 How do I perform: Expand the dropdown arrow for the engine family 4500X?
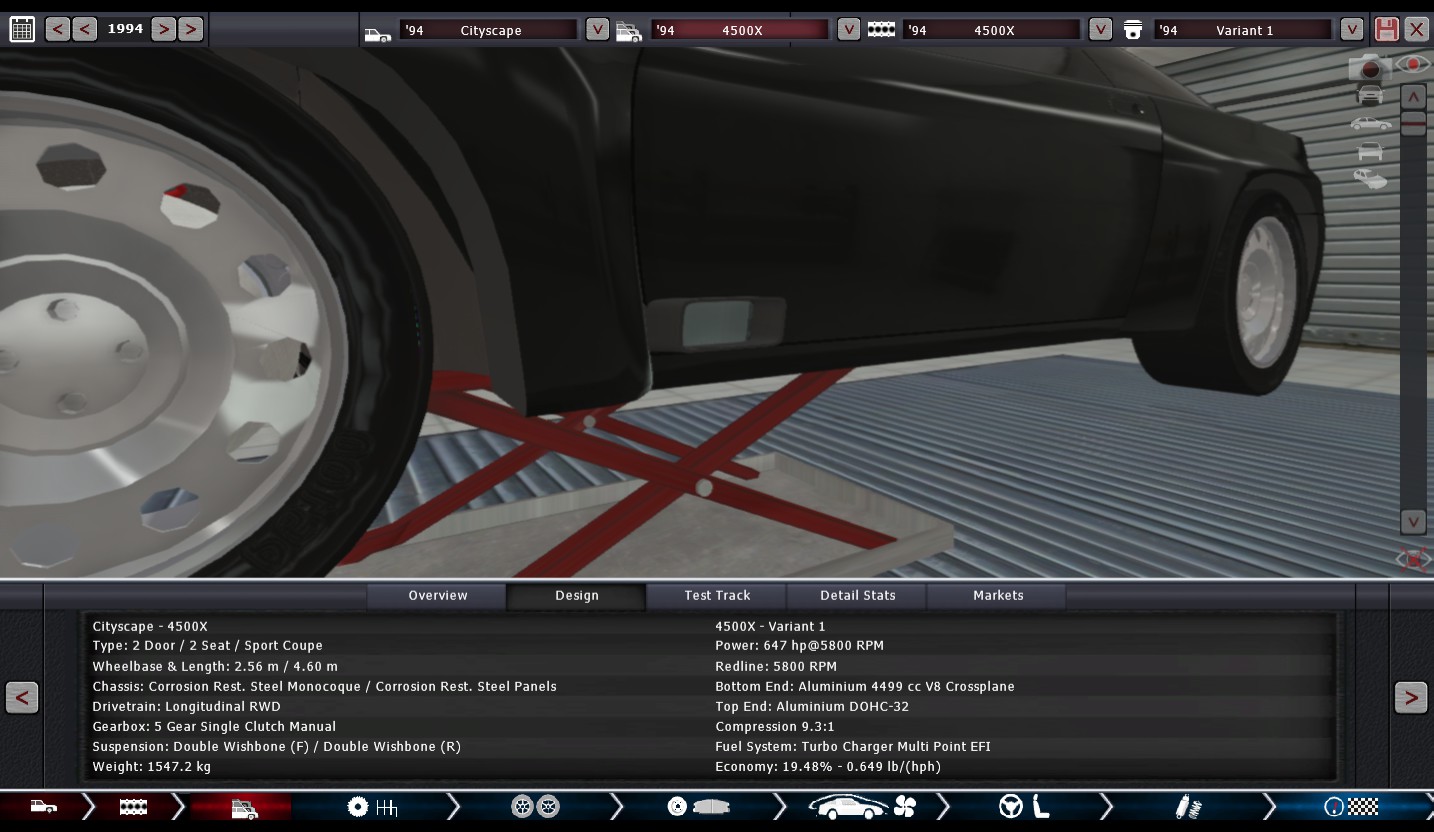(1100, 29)
